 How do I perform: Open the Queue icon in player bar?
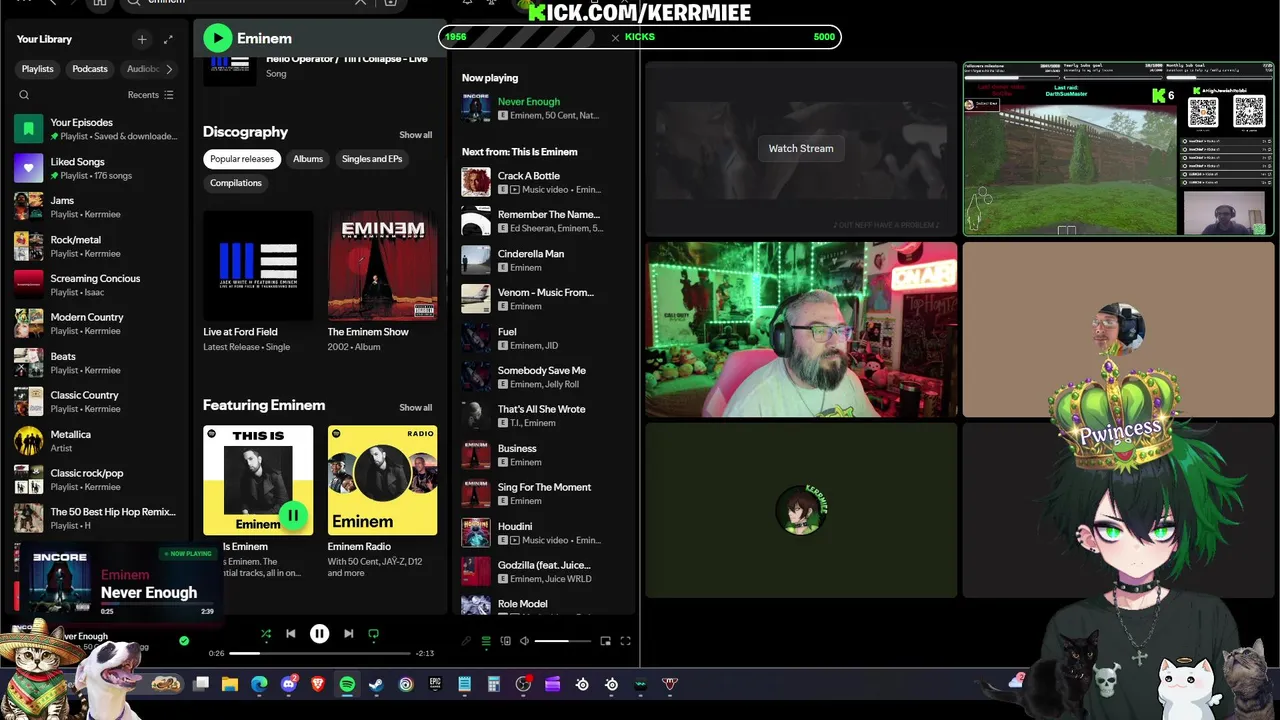(486, 641)
